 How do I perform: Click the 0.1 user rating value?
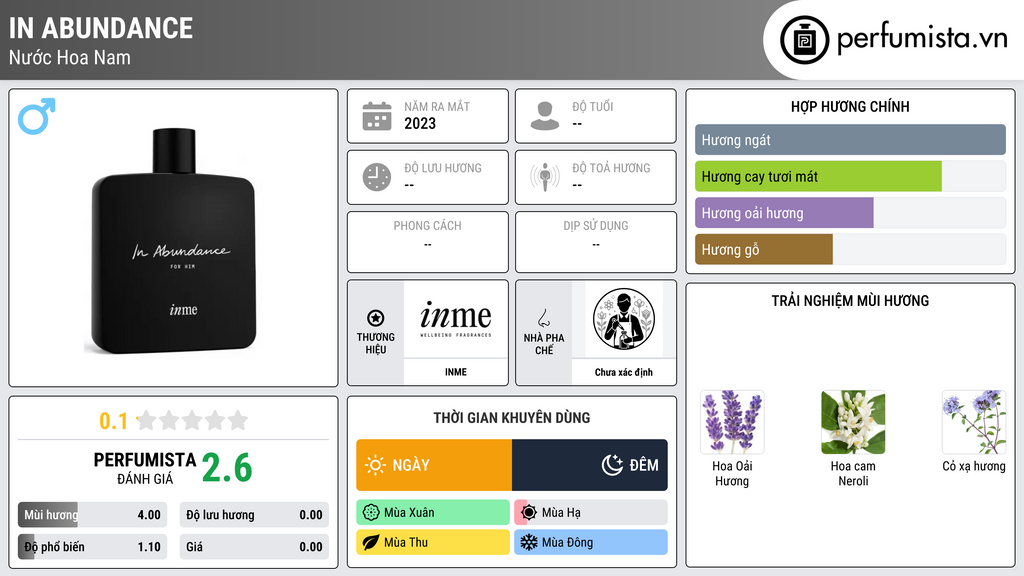pos(114,421)
